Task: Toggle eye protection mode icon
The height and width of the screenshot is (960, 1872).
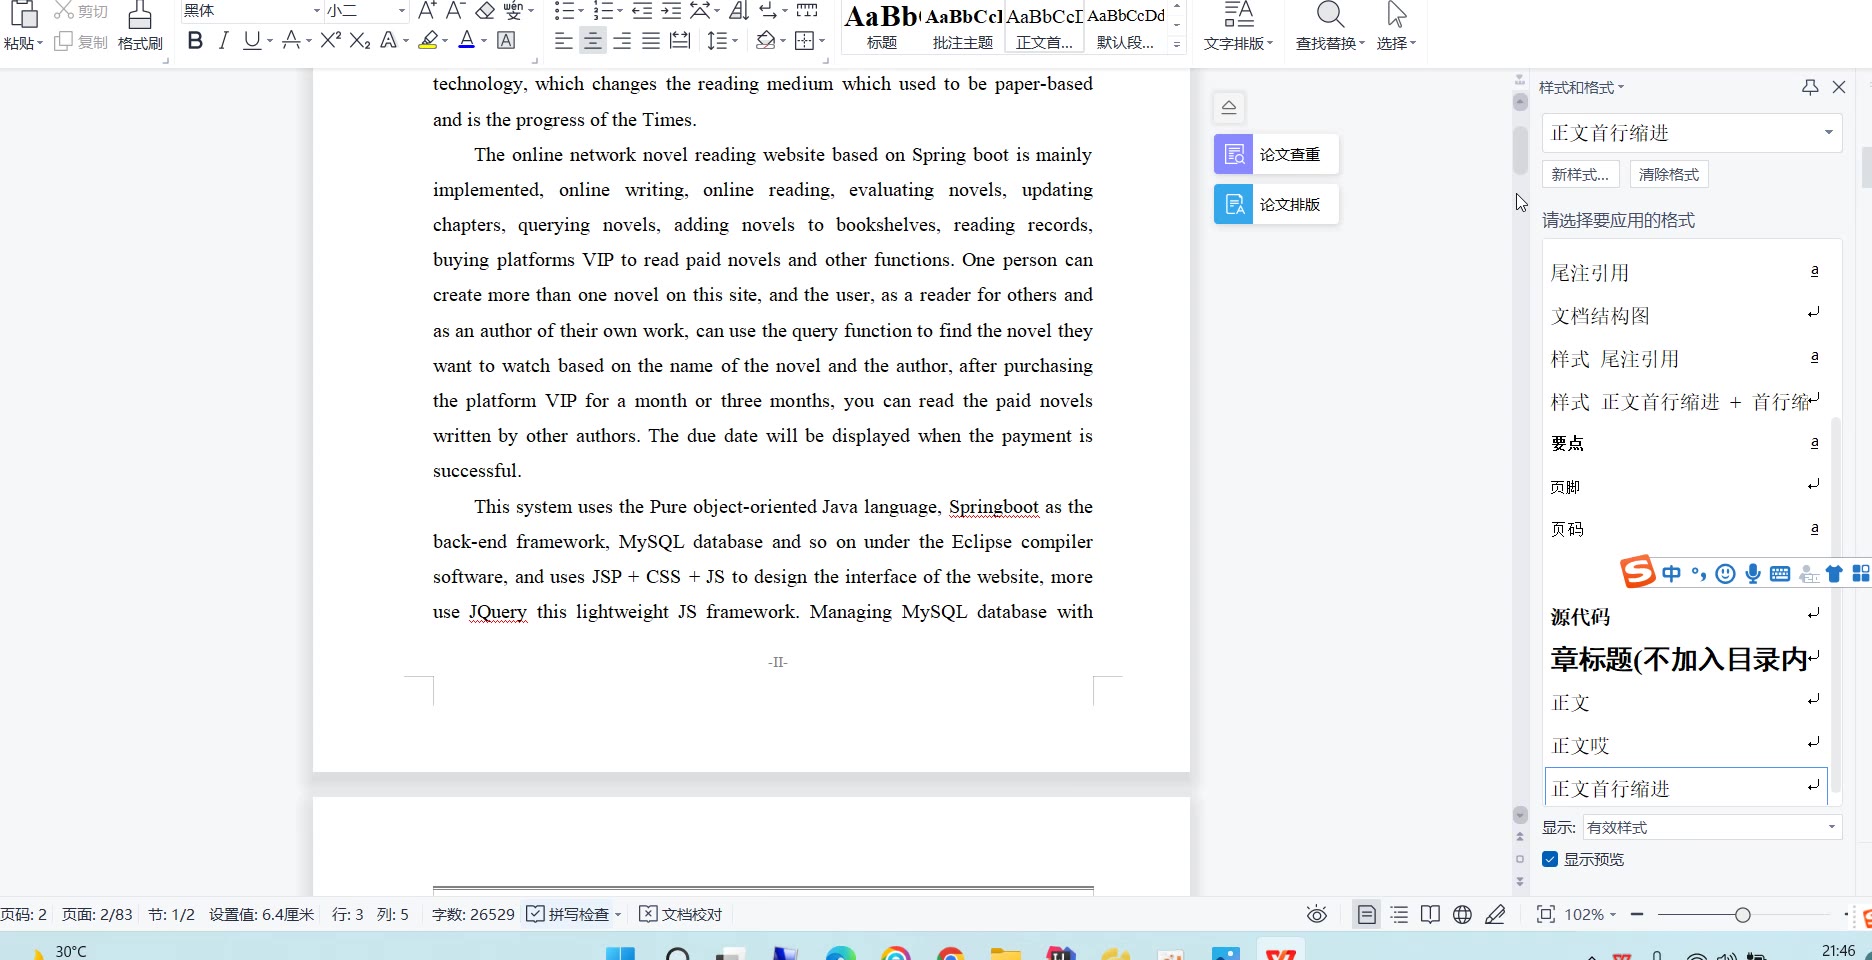Action: pos(1317,914)
